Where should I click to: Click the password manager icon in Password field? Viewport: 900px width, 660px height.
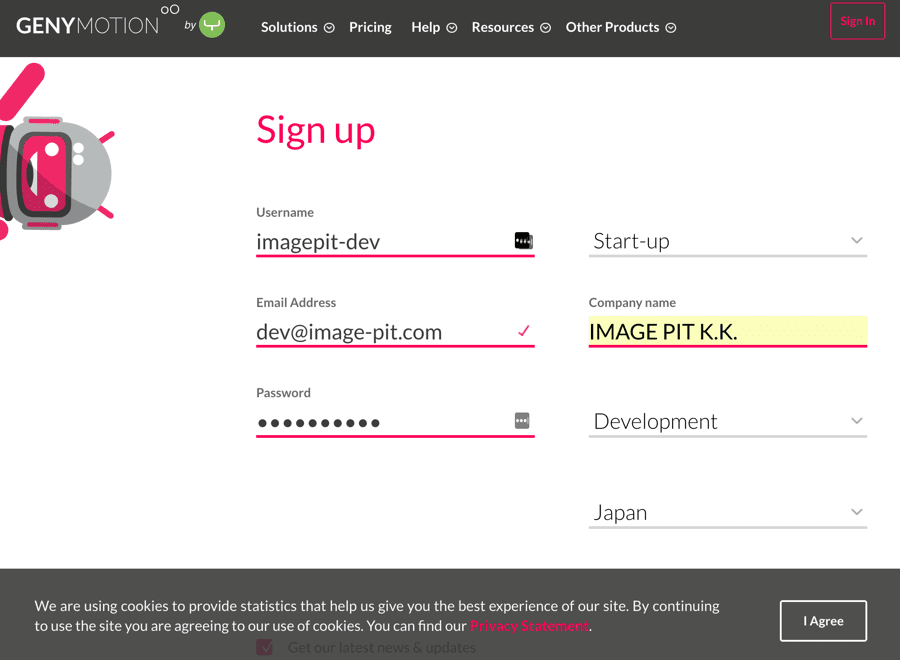(522, 421)
